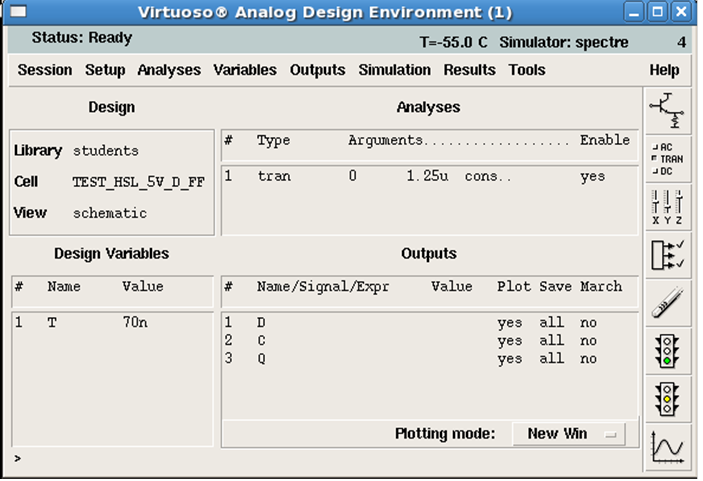The width and height of the screenshot is (703, 481).
Task: Open the window menu icon in title bar
Action: (18, 11)
